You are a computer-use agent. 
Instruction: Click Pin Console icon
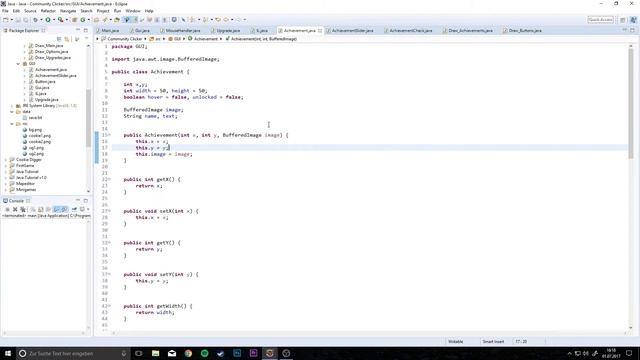click(74, 209)
